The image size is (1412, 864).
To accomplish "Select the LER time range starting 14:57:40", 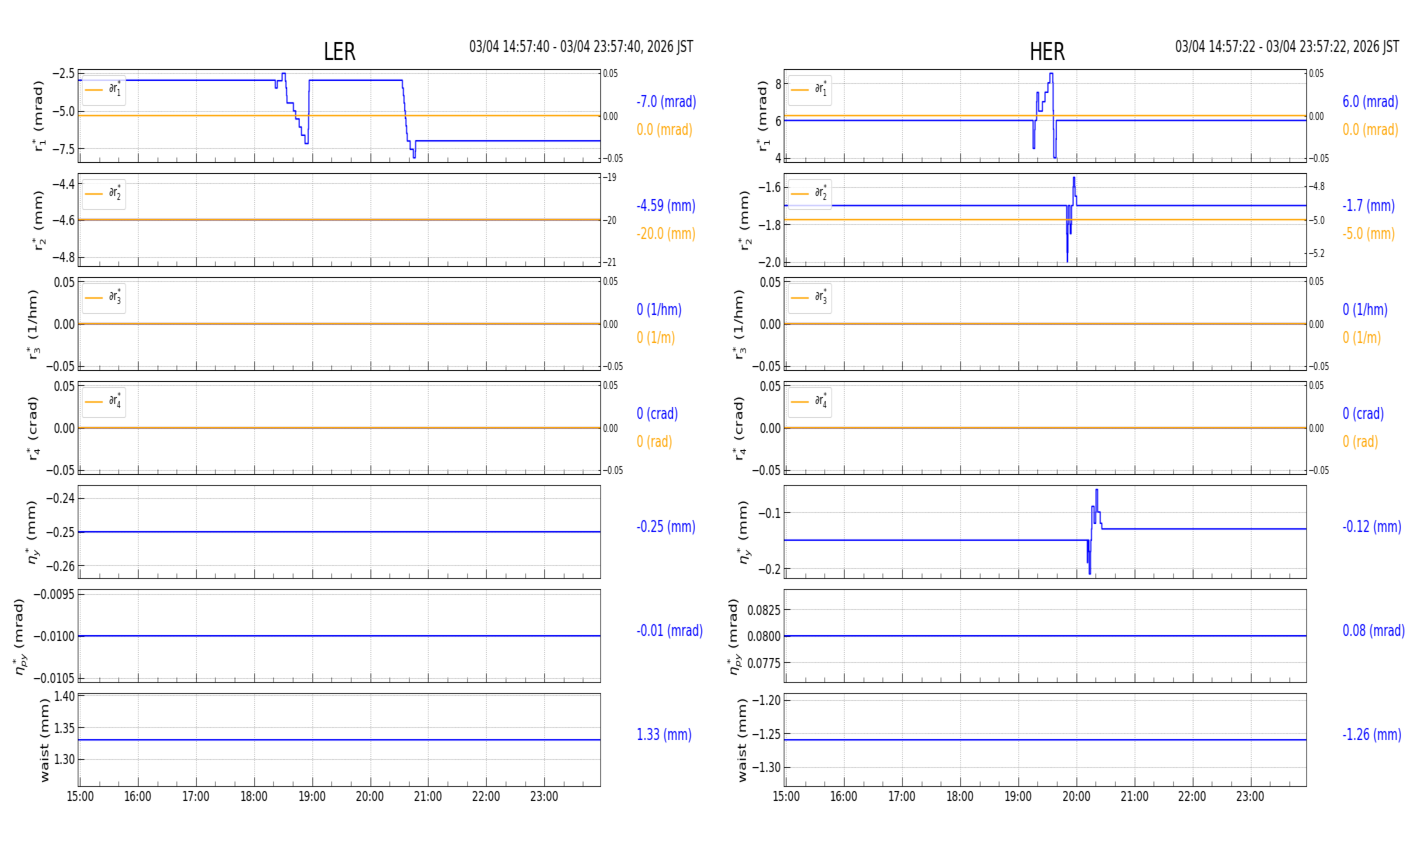I will (x=581, y=47).
